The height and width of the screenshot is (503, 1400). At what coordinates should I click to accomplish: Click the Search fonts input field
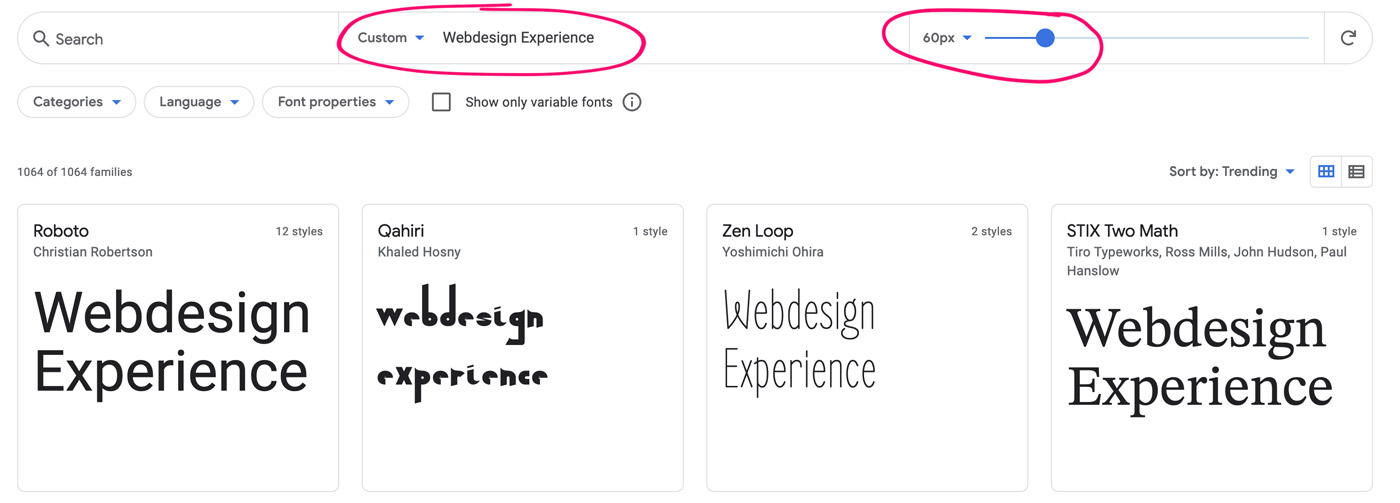[x=180, y=39]
